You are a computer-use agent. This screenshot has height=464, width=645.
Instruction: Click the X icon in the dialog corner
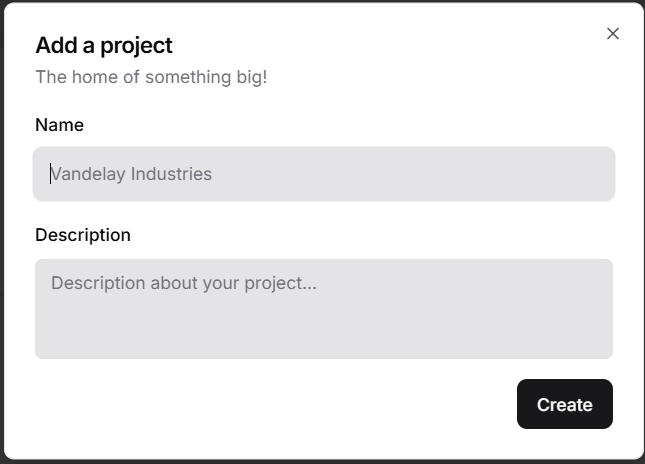[613, 34]
